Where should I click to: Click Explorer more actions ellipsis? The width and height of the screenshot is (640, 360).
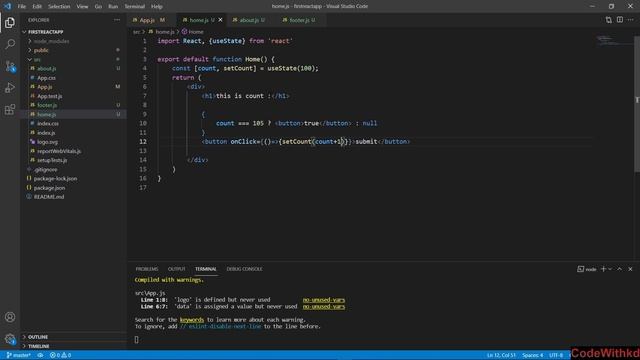click(x=117, y=20)
